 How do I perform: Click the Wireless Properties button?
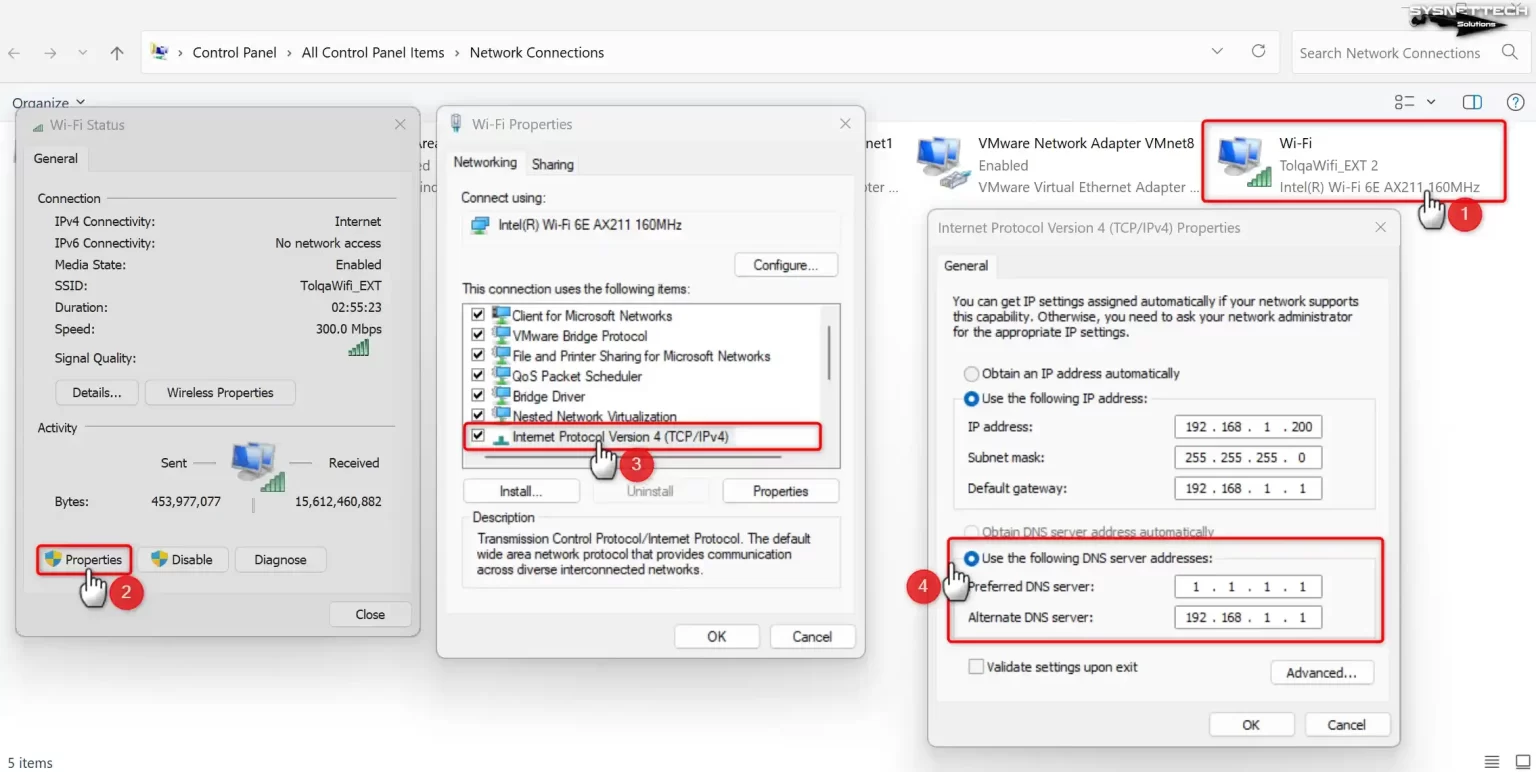click(x=220, y=392)
